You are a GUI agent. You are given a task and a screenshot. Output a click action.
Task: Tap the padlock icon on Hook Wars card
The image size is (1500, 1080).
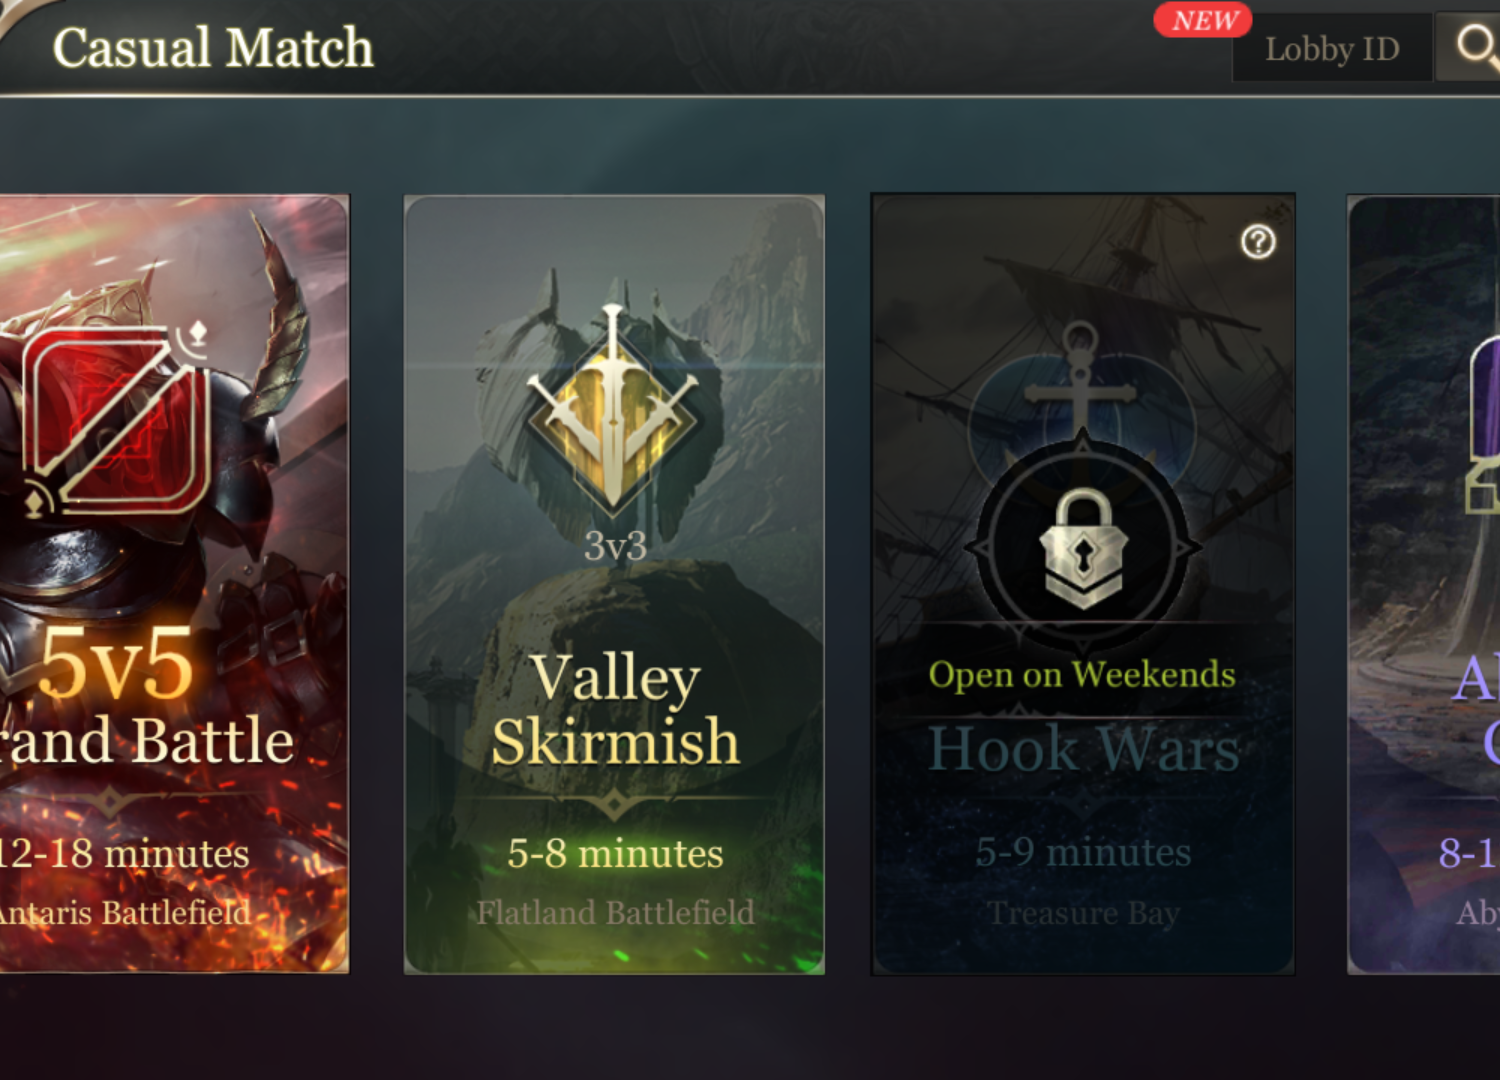pyautogui.click(x=1083, y=548)
